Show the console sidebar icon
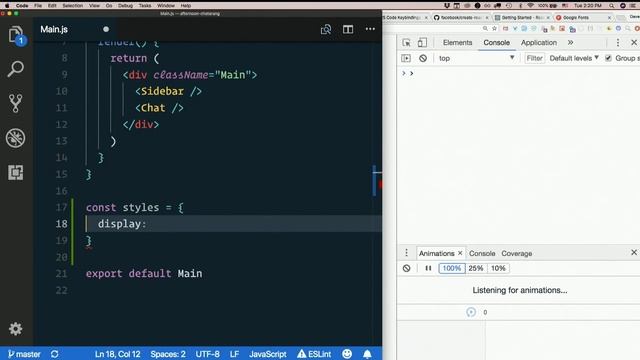This screenshot has height=360, width=640. (406, 58)
